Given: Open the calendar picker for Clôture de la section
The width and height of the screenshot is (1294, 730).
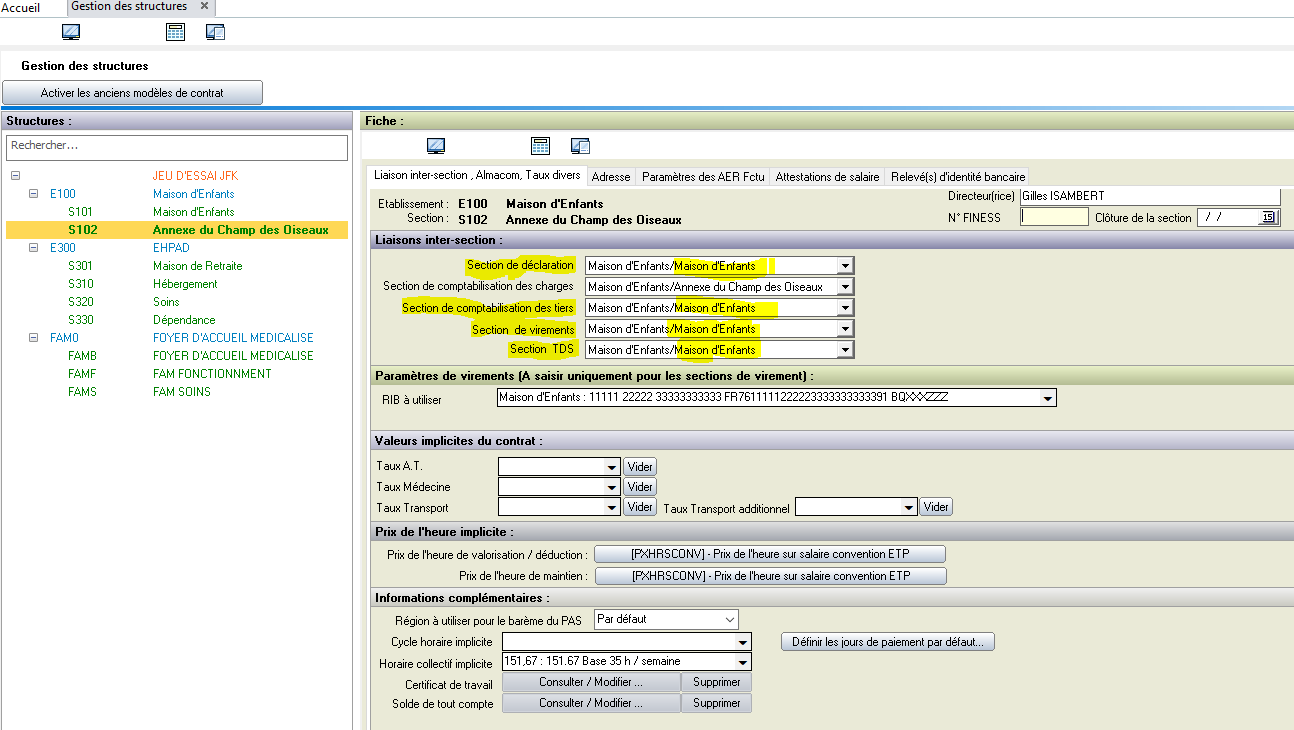Looking at the screenshot, I should (1269, 217).
